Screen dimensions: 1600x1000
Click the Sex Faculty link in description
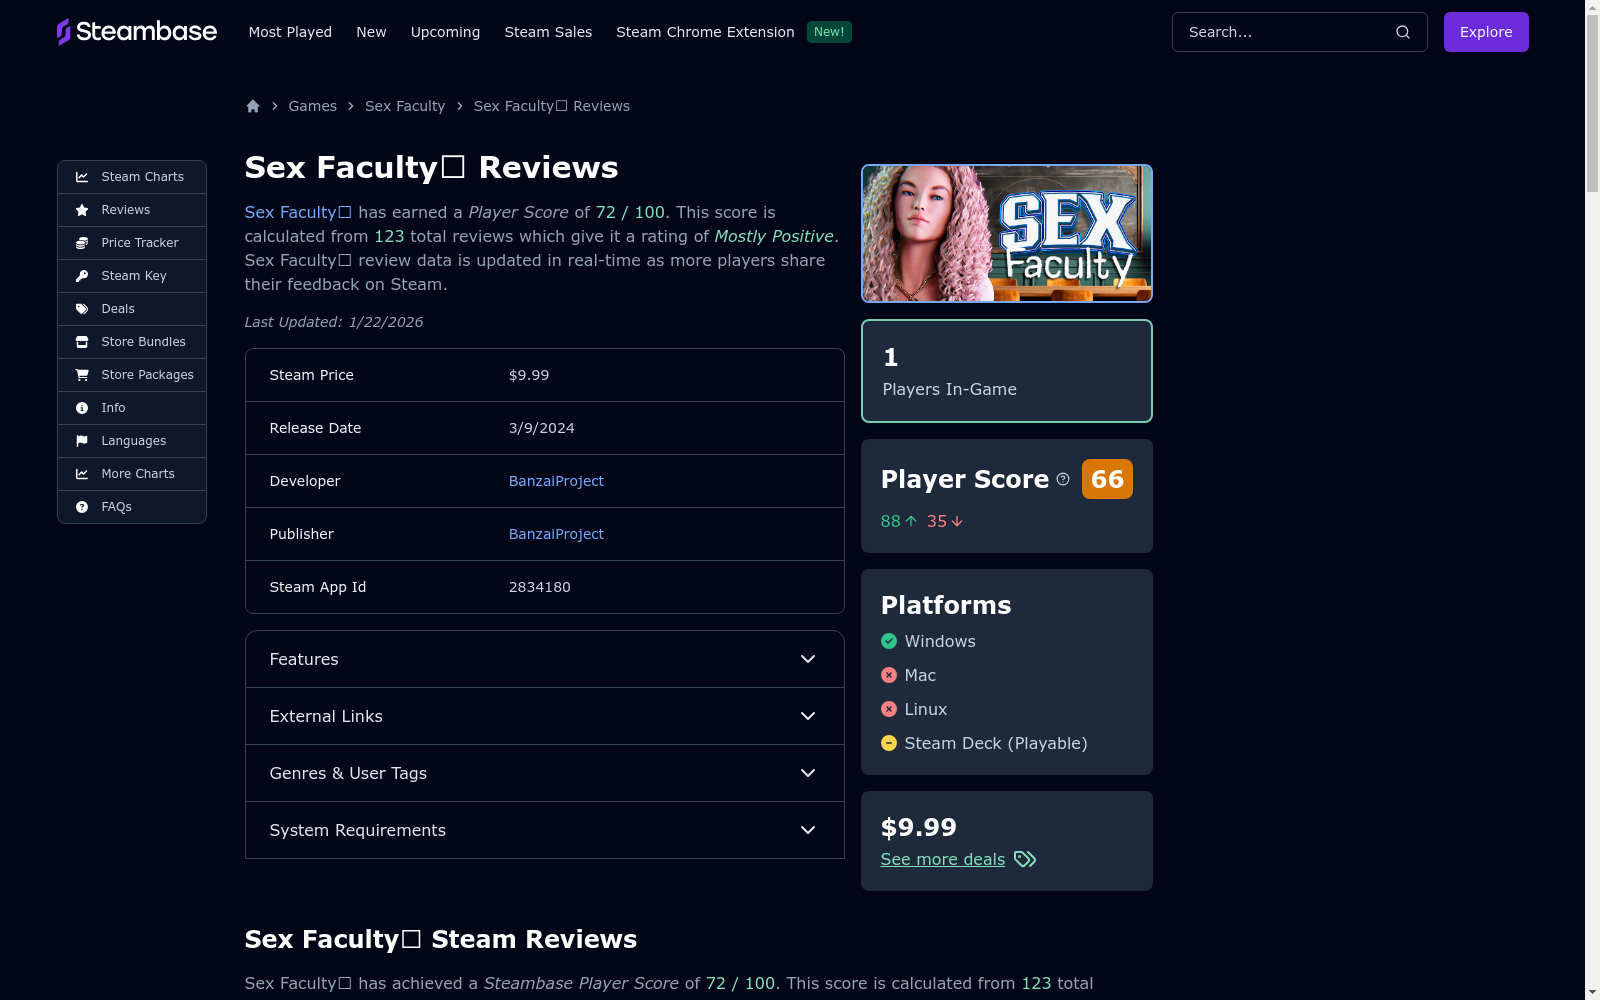[298, 212]
